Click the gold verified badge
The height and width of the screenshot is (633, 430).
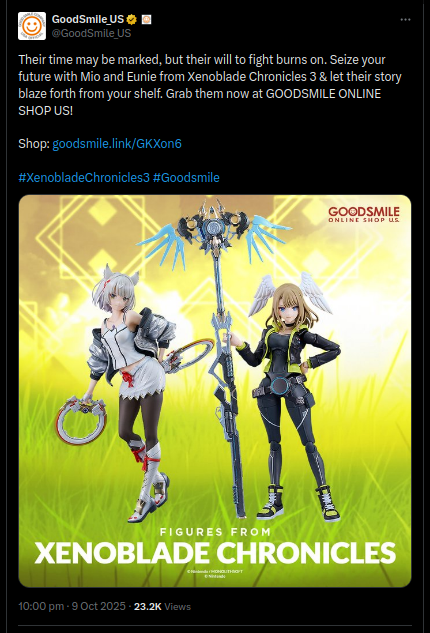pyautogui.click(x=132, y=19)
